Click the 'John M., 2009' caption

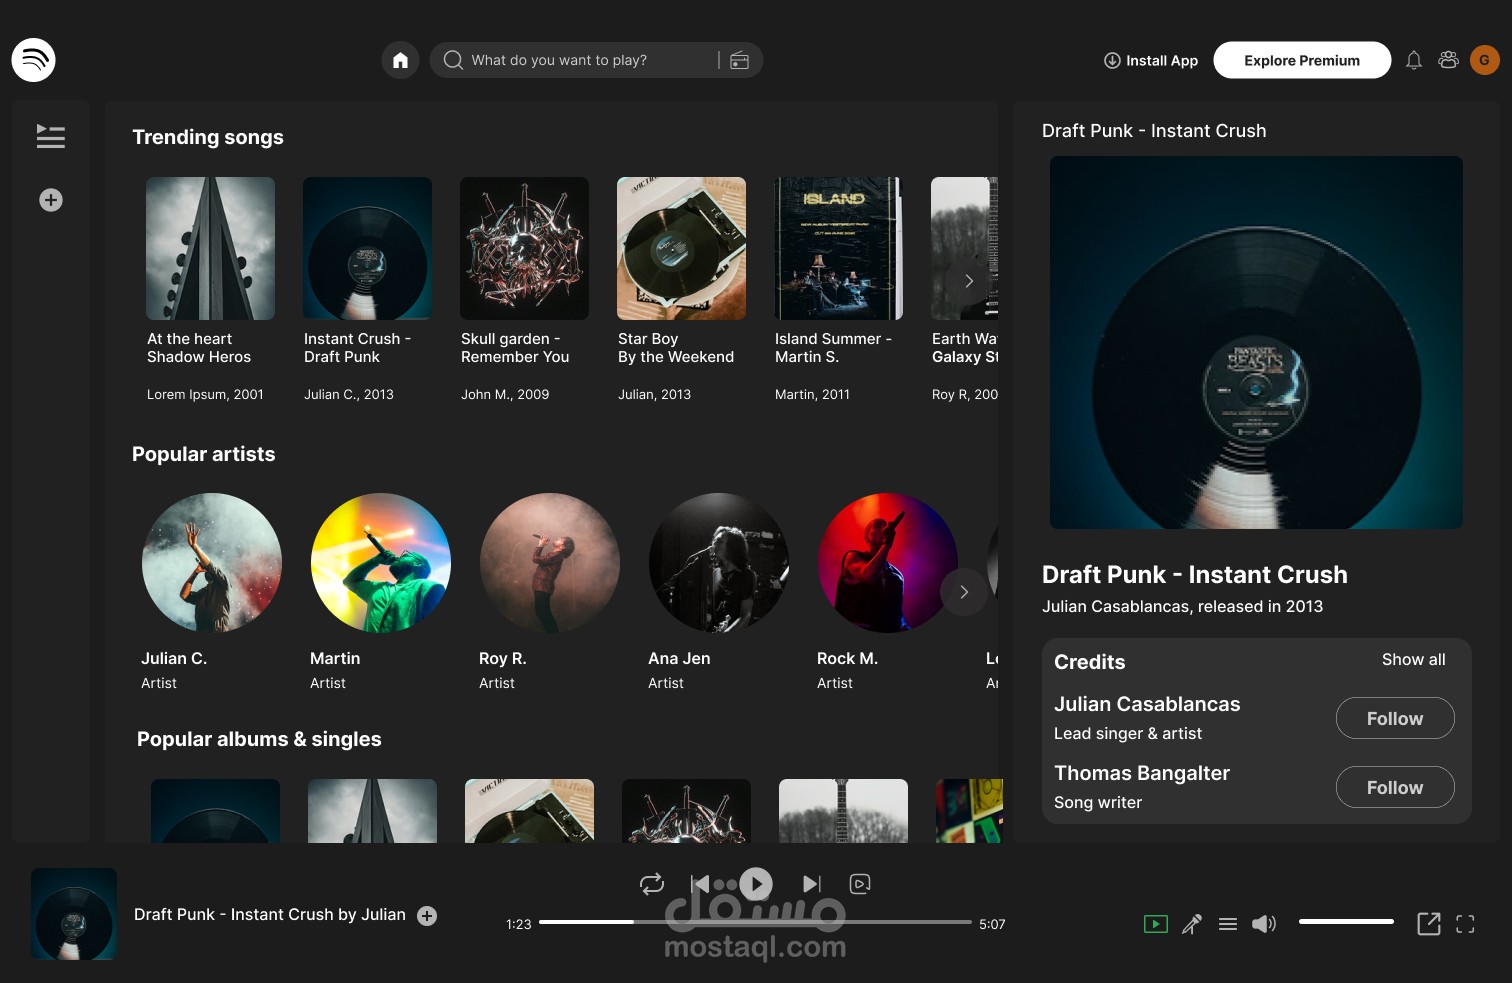pos(505,395)
